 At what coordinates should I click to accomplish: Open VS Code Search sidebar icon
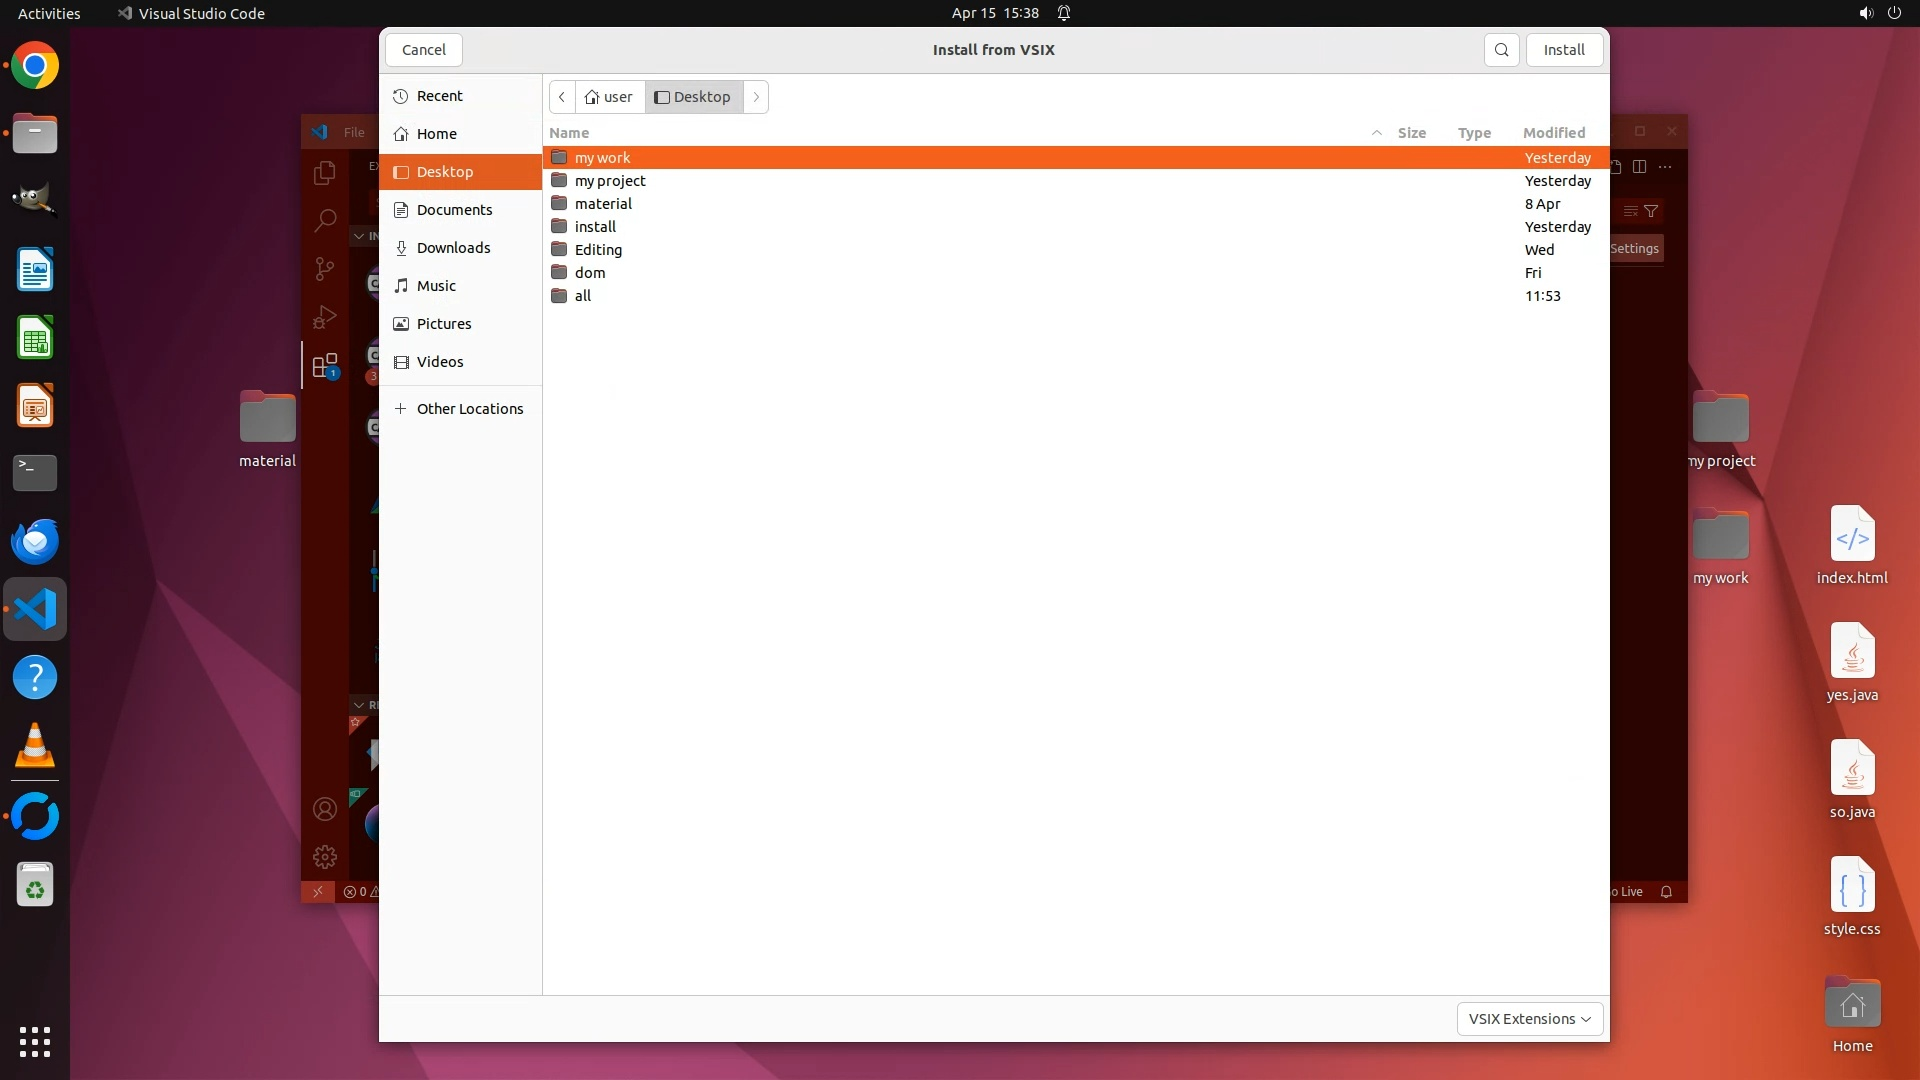[324, 220]
